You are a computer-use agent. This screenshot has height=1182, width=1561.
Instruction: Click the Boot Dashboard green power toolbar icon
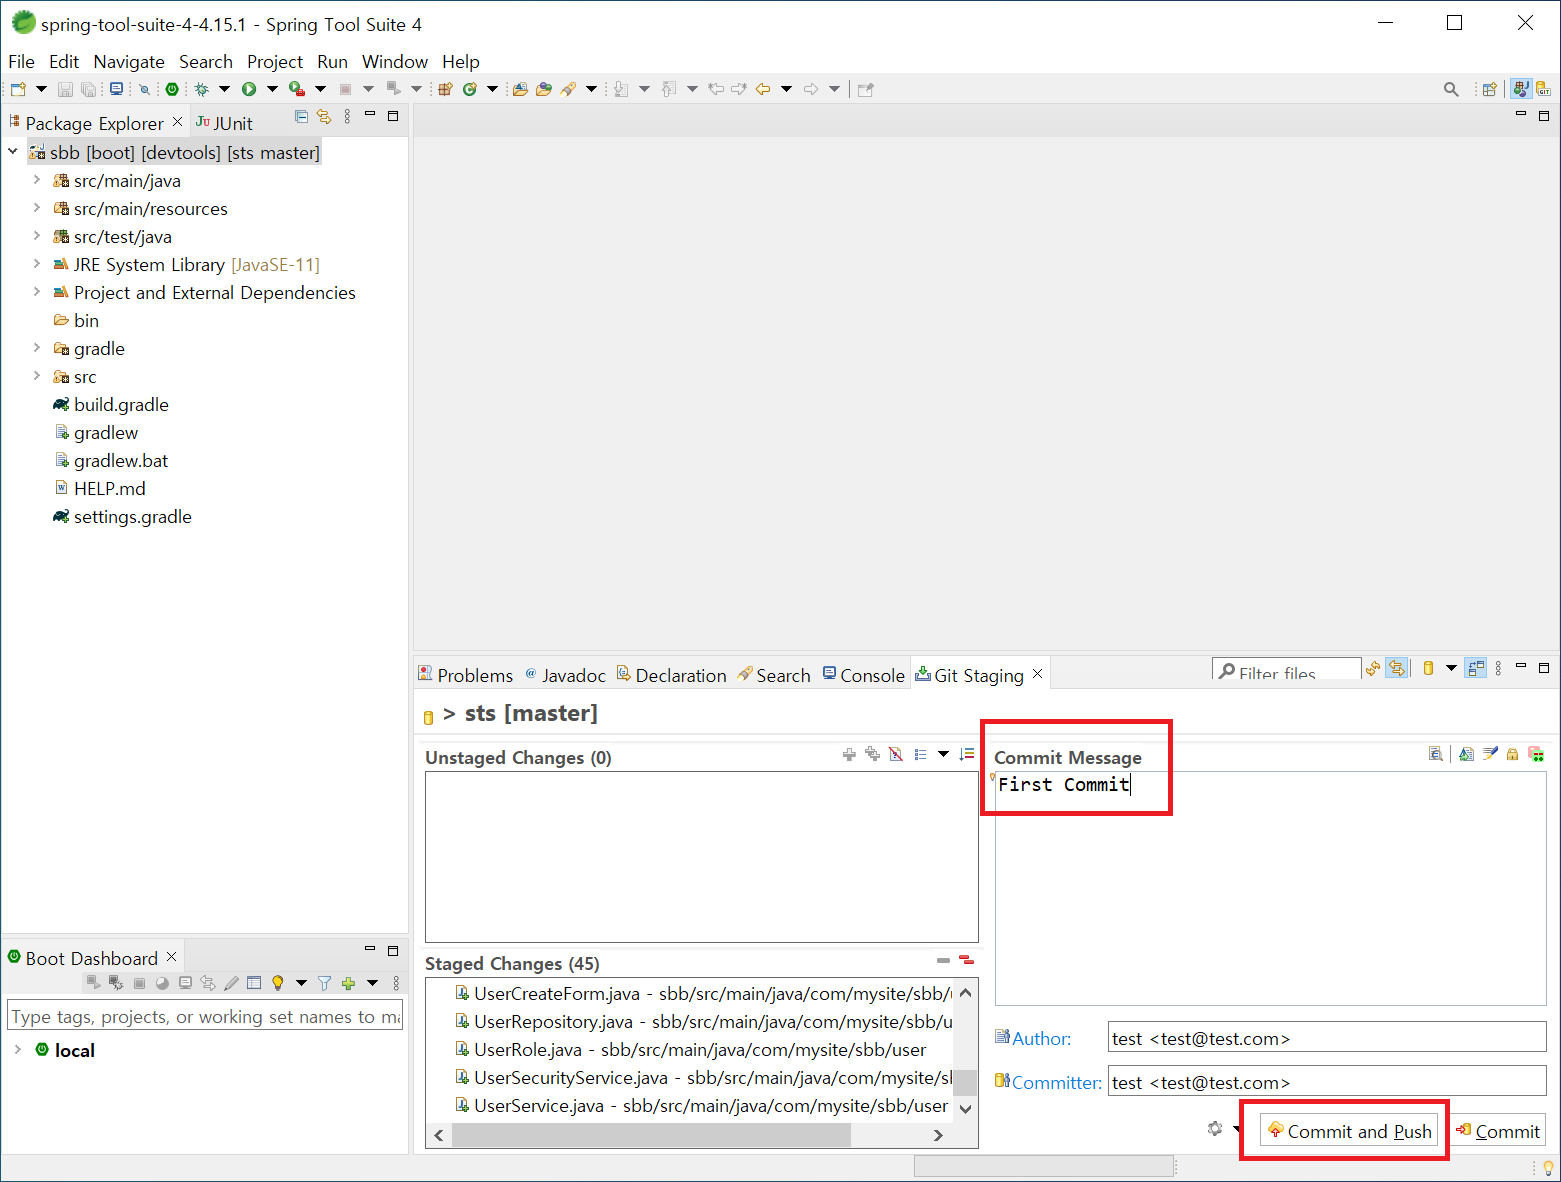coord(172,89)
